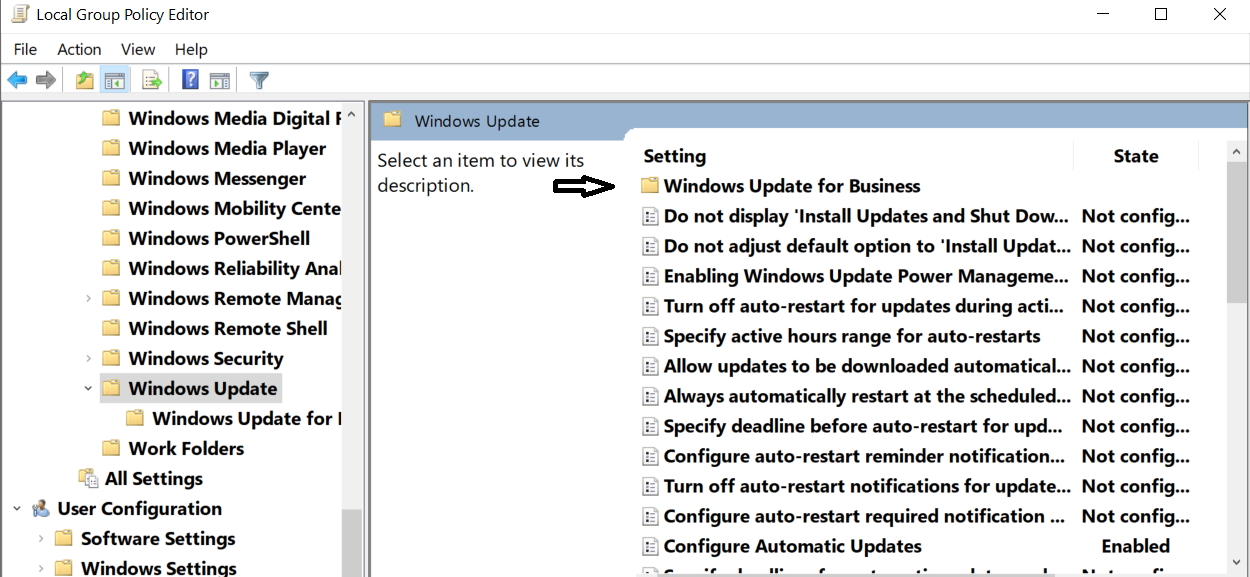1250x577 pixels.
Task: Click the User Configuration icon in the tree
Action: coord(41,508)
